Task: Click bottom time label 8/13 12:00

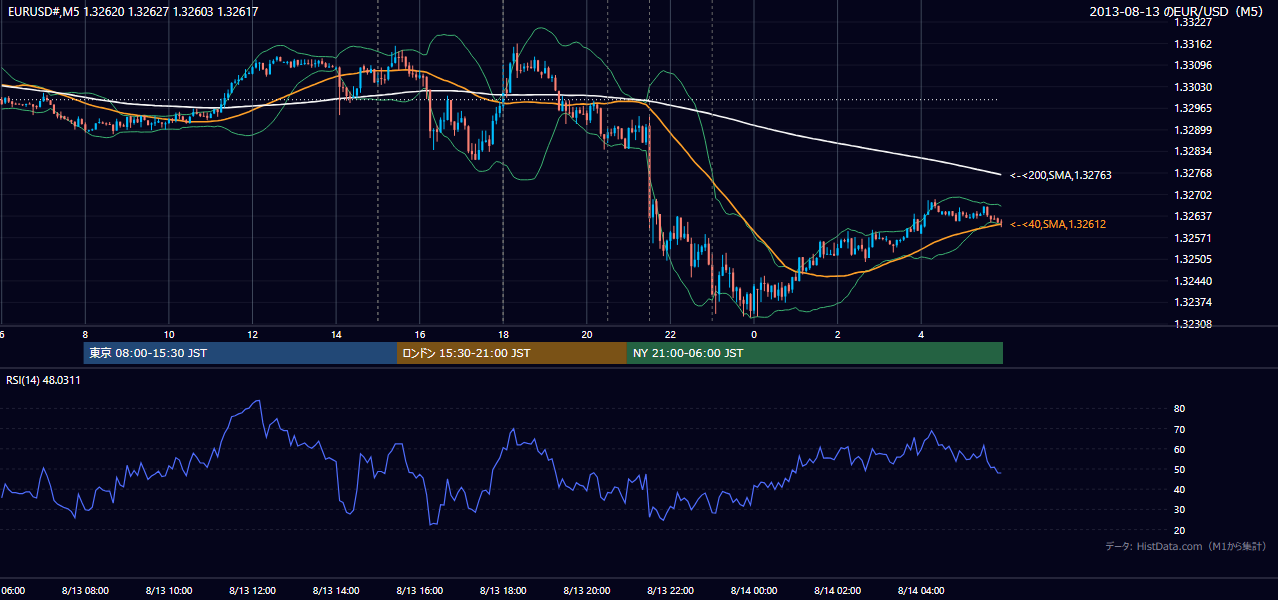Action: point(253,591)
